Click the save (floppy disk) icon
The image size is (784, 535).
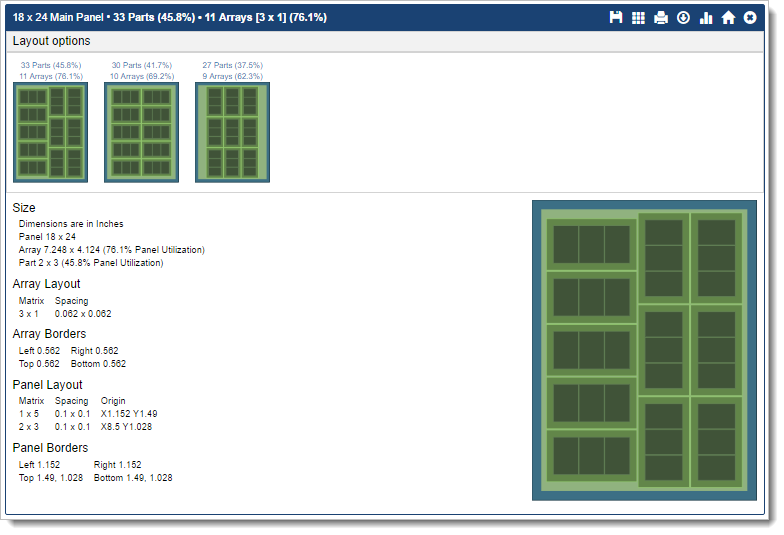click(616, 18)
